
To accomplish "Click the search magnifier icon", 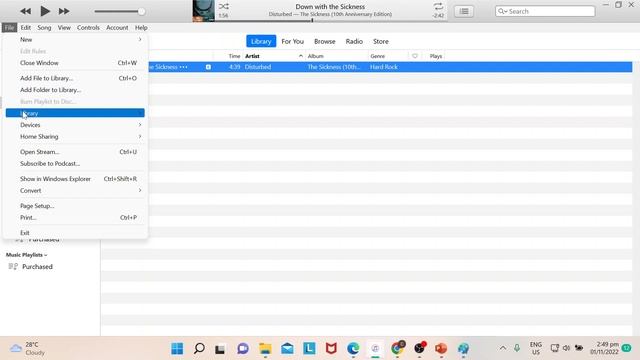I will pyautogui.click(x=502, y=11).
